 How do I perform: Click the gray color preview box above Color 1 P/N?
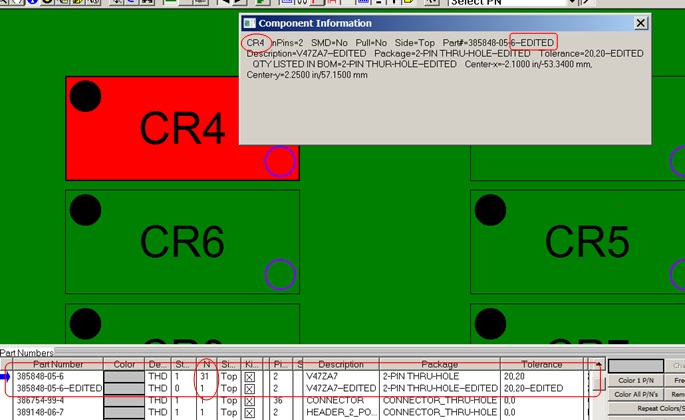[x=636, y=366]
